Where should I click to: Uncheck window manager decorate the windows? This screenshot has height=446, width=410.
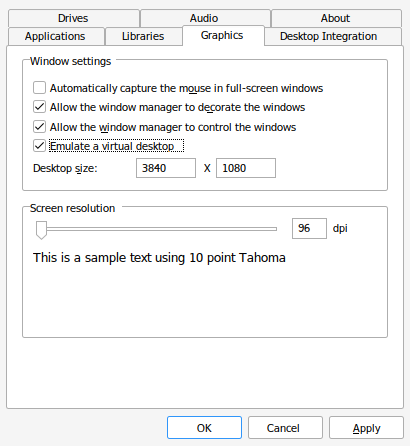click(x=40, y=107)
